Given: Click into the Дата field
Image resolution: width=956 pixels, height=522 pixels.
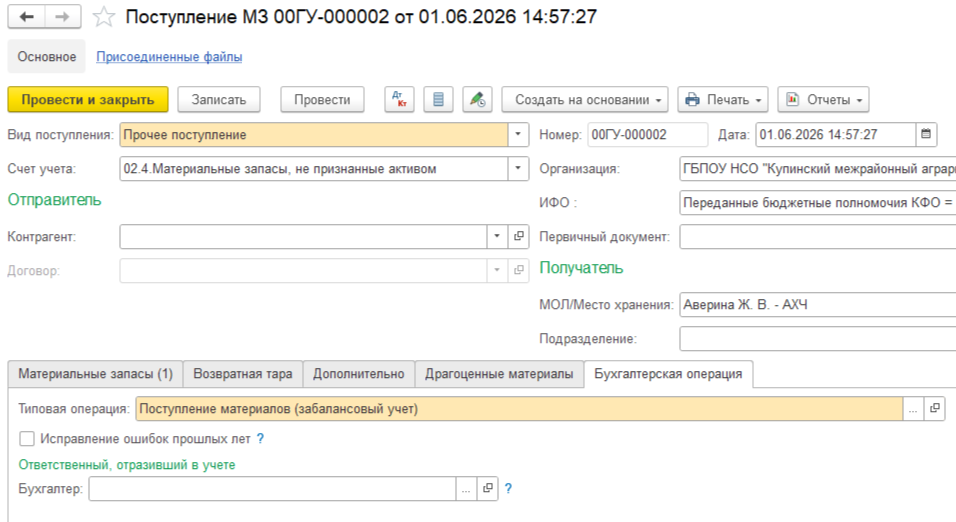Looking at the screenshot, I should pyautogui.click(x=835, y=134).
